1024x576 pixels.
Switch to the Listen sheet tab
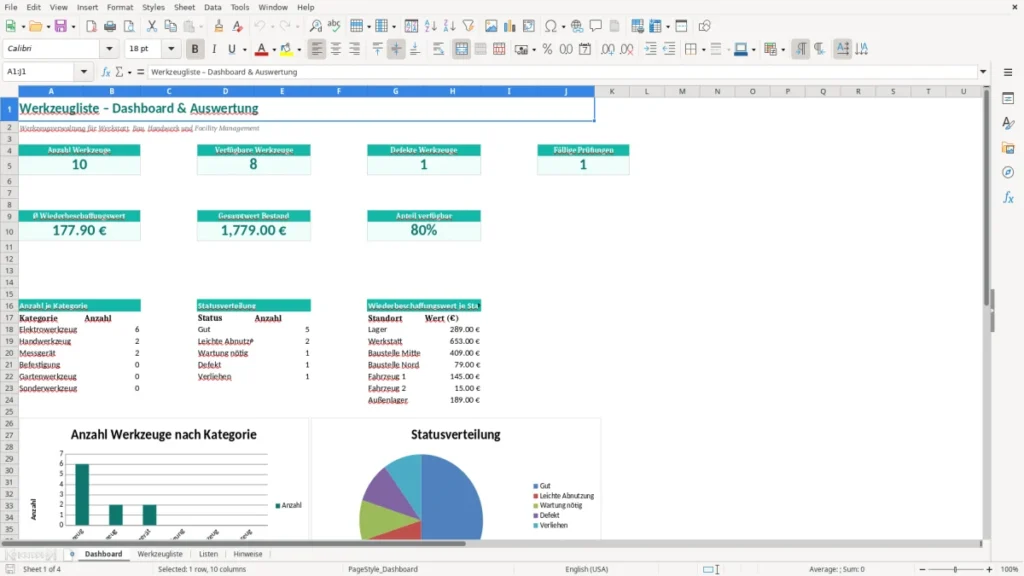(x=208, y=554)
